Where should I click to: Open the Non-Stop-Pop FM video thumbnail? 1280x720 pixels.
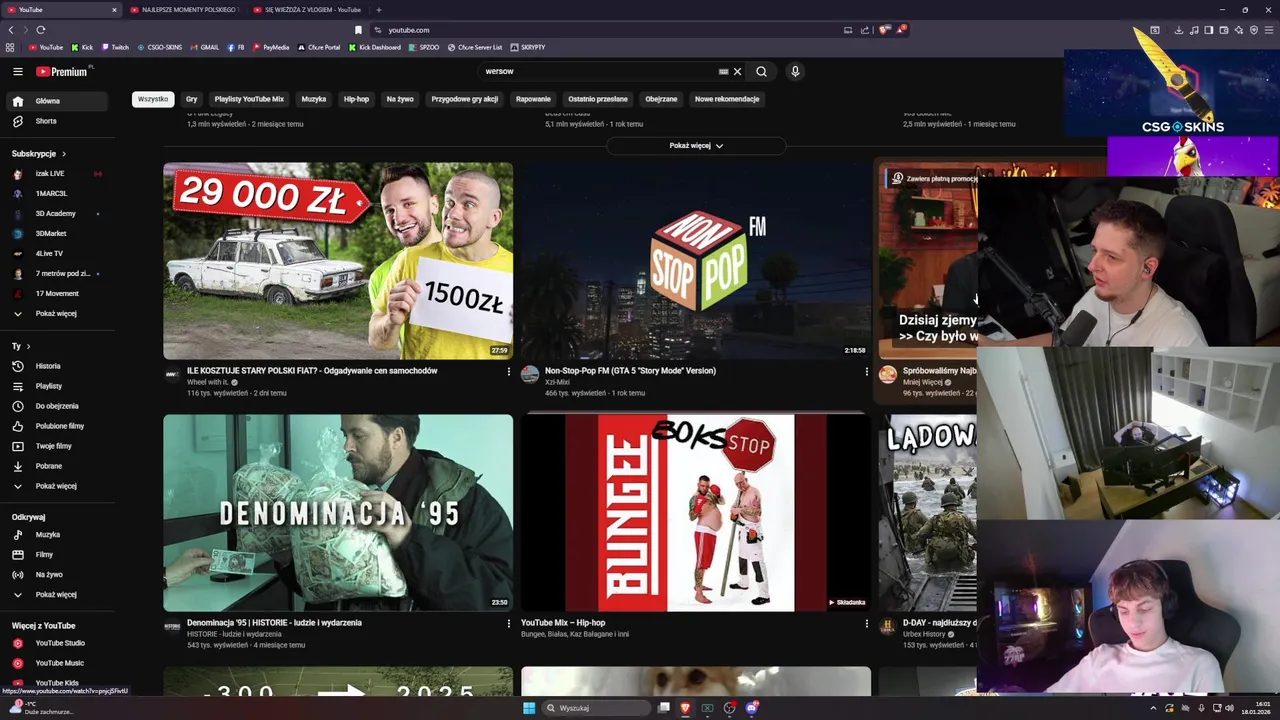(x=696, y=261)
